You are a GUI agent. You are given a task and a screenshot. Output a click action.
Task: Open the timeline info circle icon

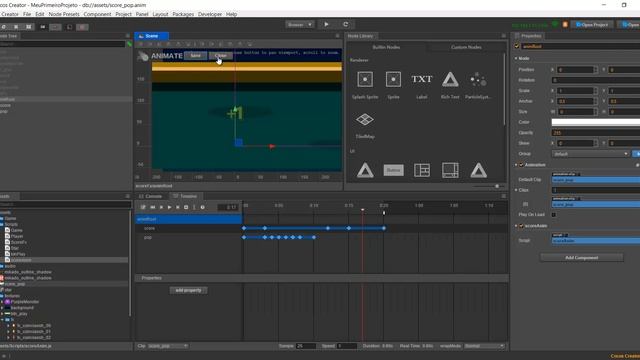[x=202, y=207]
